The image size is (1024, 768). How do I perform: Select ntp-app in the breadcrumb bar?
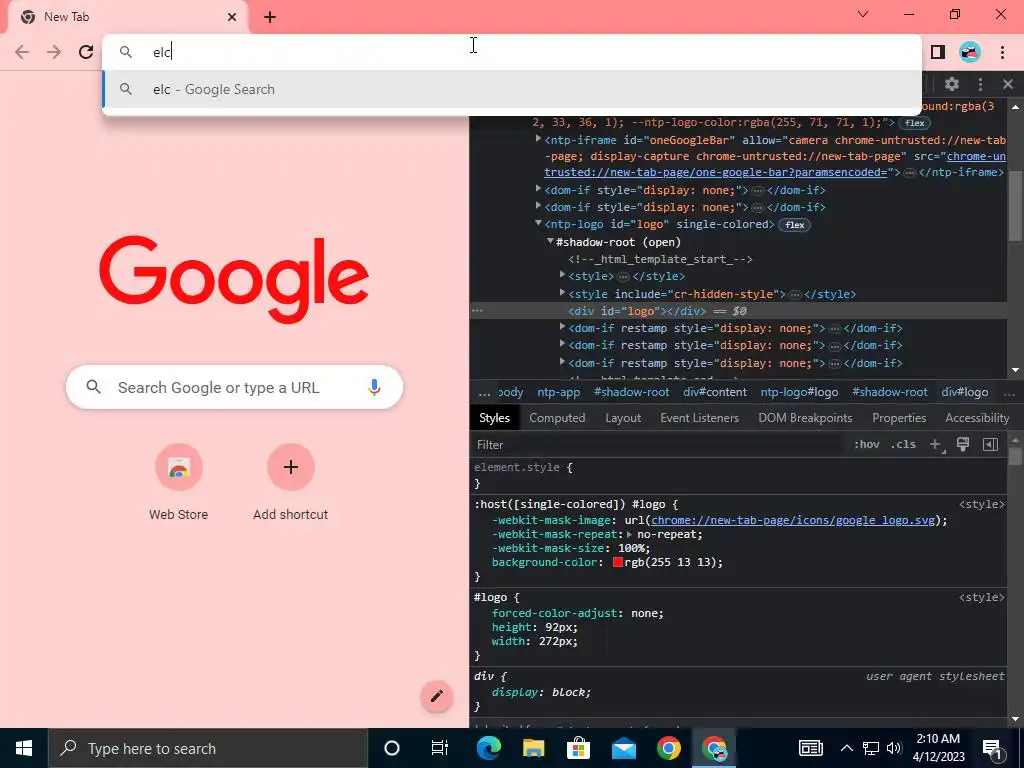pos(558,392)
